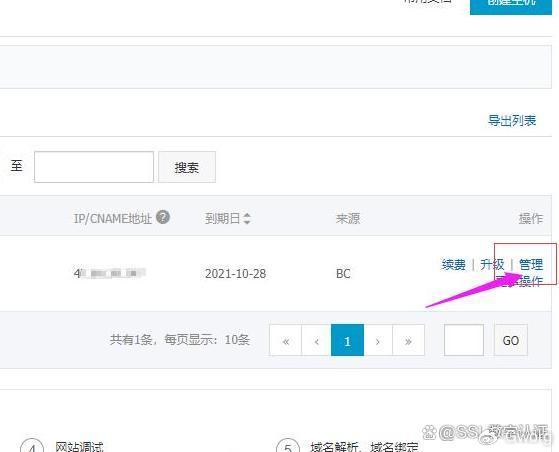Select page 1 in pagination
559x452 pixels.
point(347,340)
